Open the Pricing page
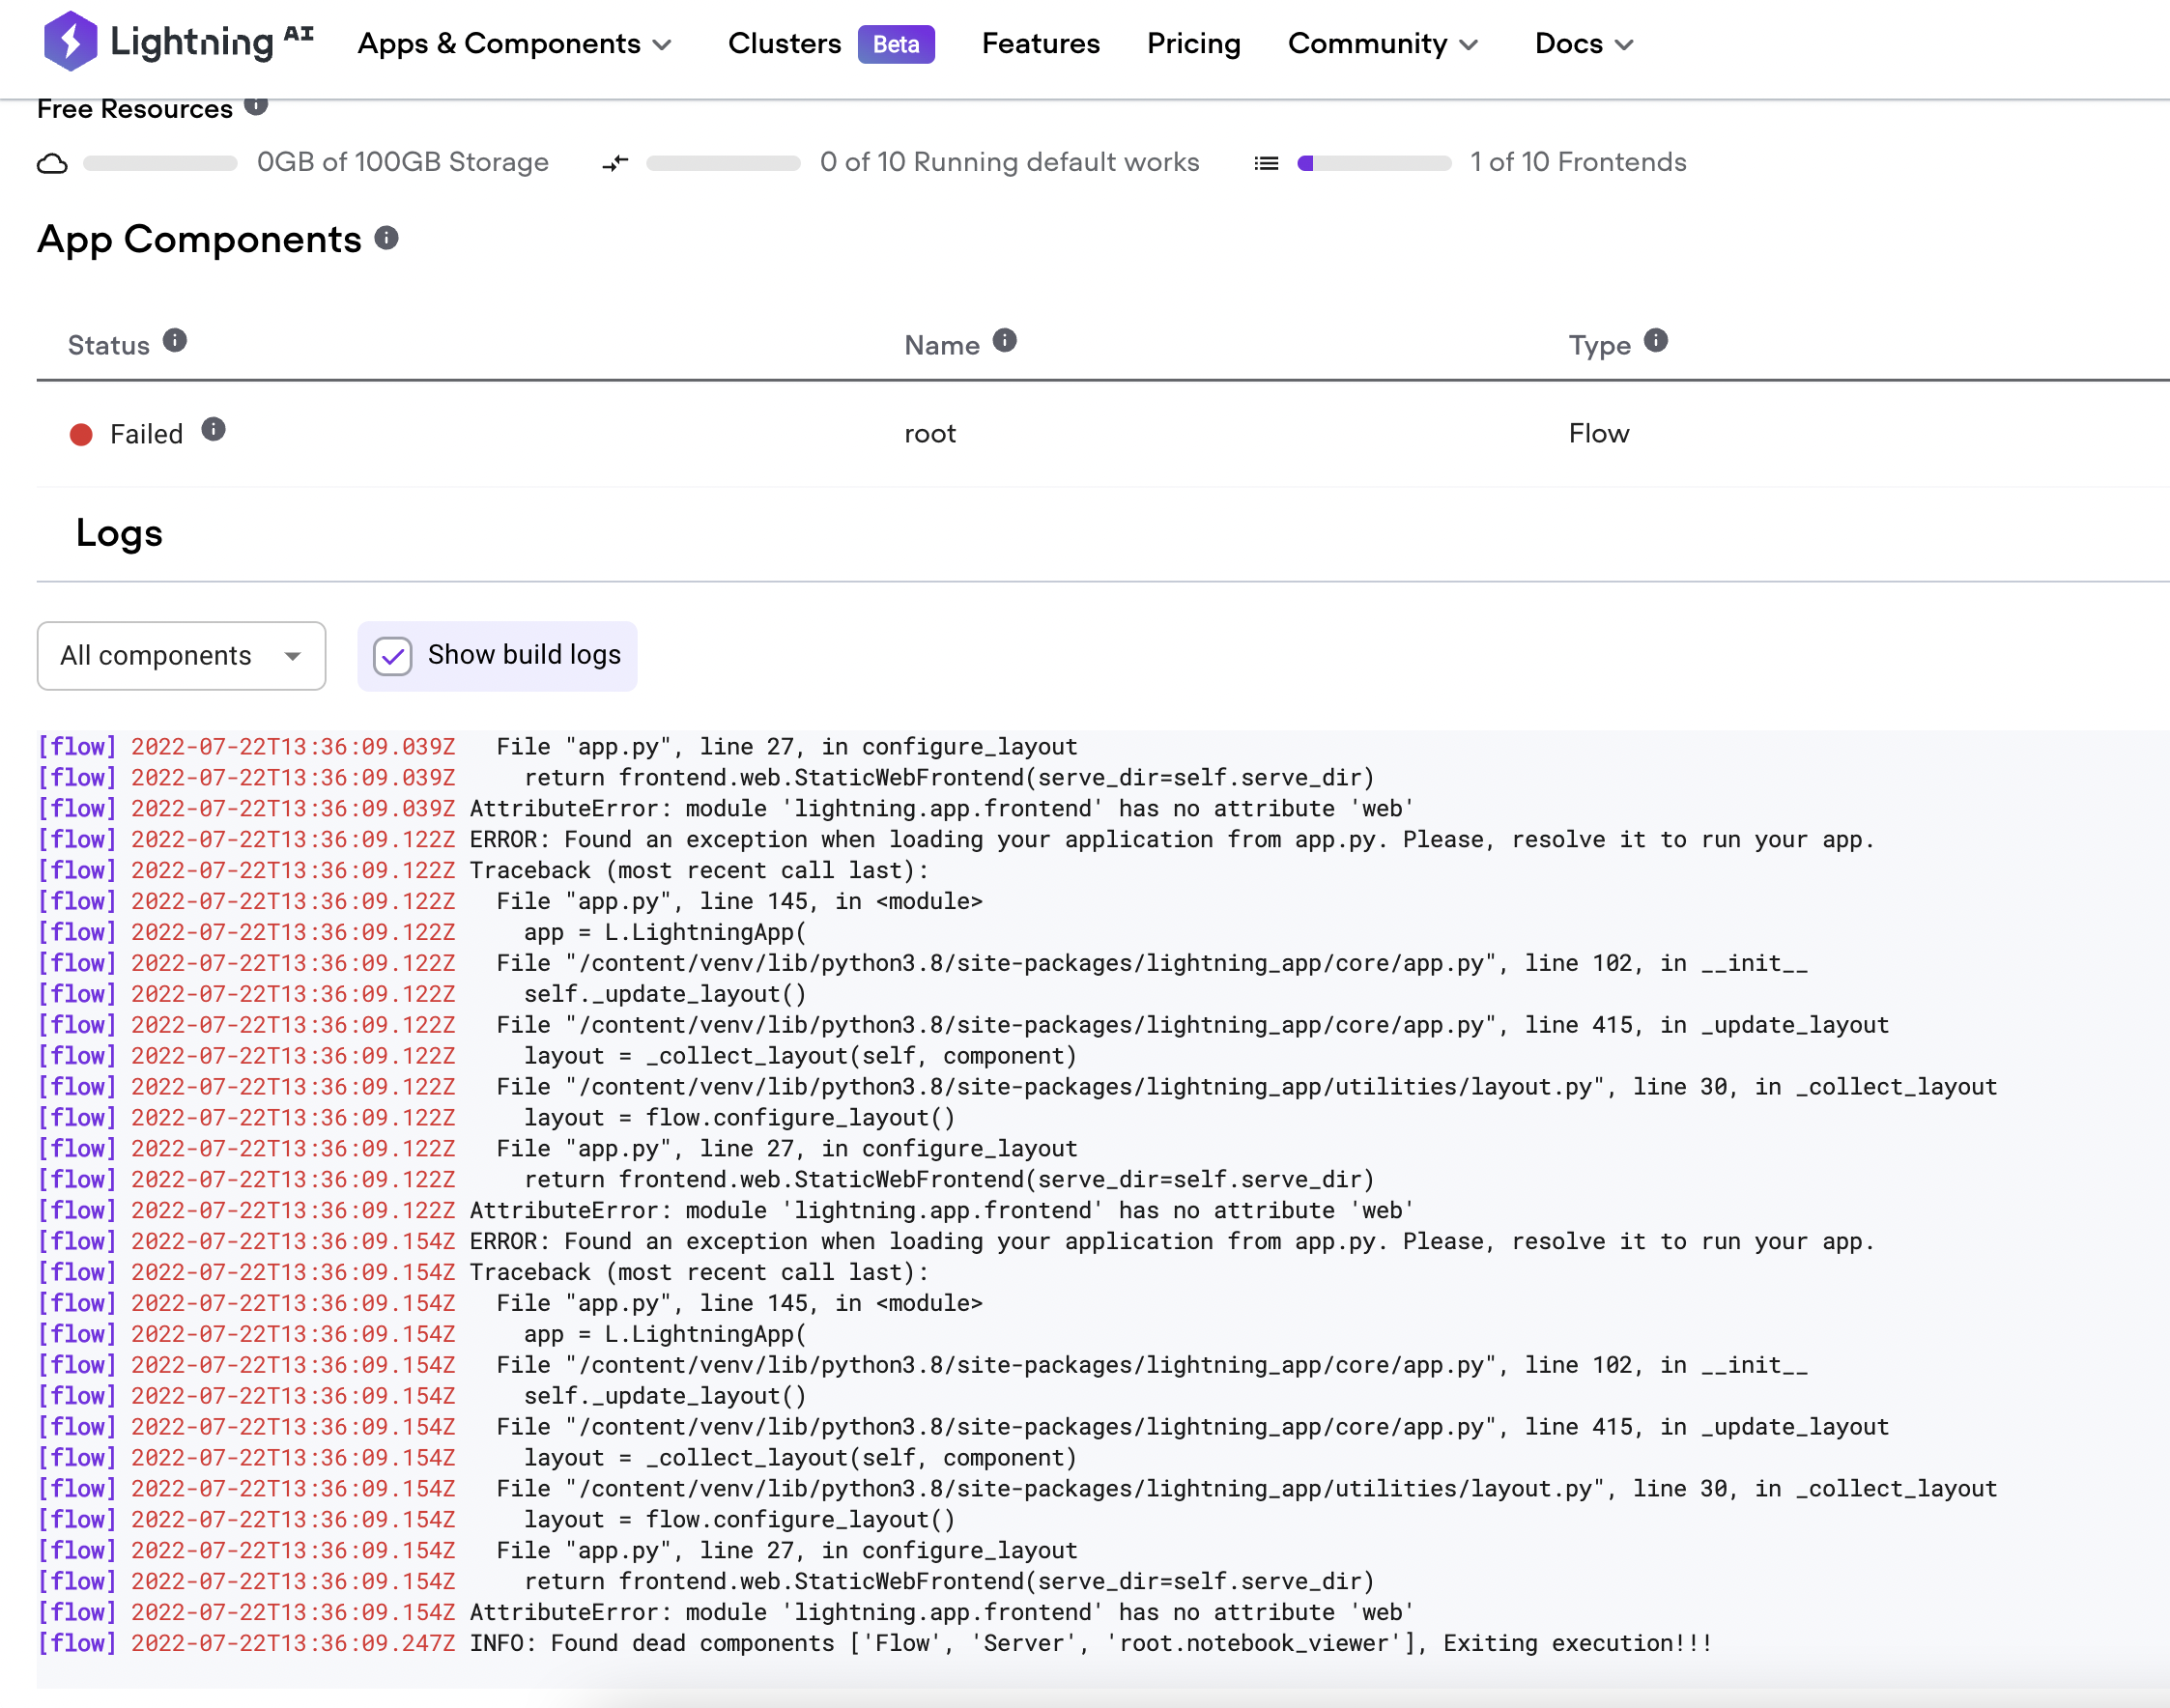Screen dimensions: 2170x1708 [1193, 44]
